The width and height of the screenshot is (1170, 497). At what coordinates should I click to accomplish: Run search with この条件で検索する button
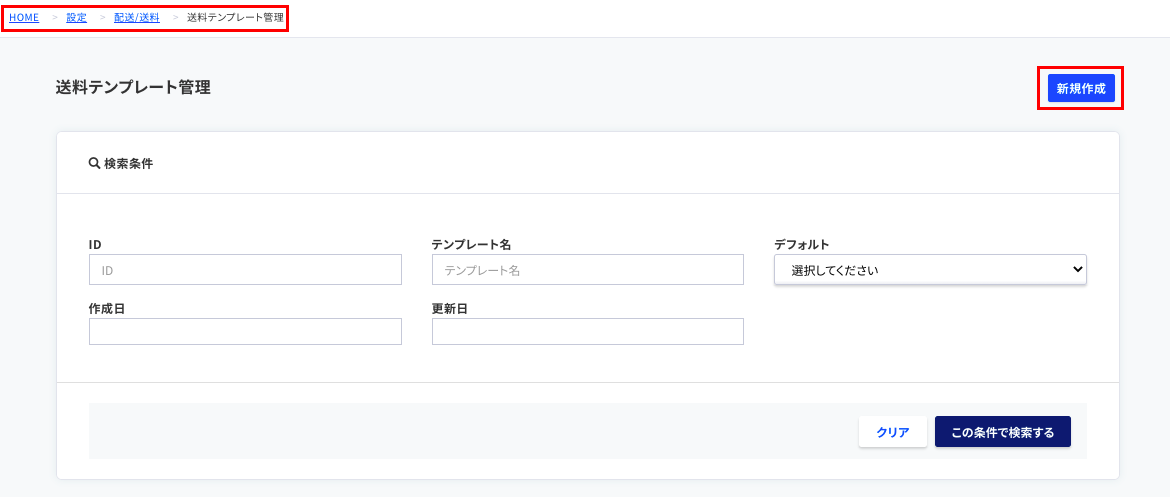(x=1002, y=432)
